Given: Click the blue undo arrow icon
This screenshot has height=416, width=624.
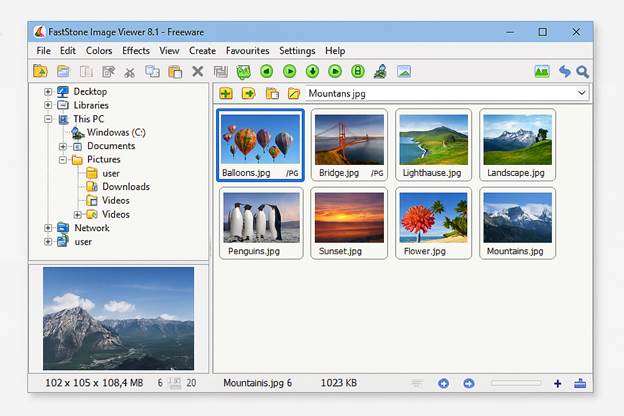Looking at the screenshot, I should (564, 72).
